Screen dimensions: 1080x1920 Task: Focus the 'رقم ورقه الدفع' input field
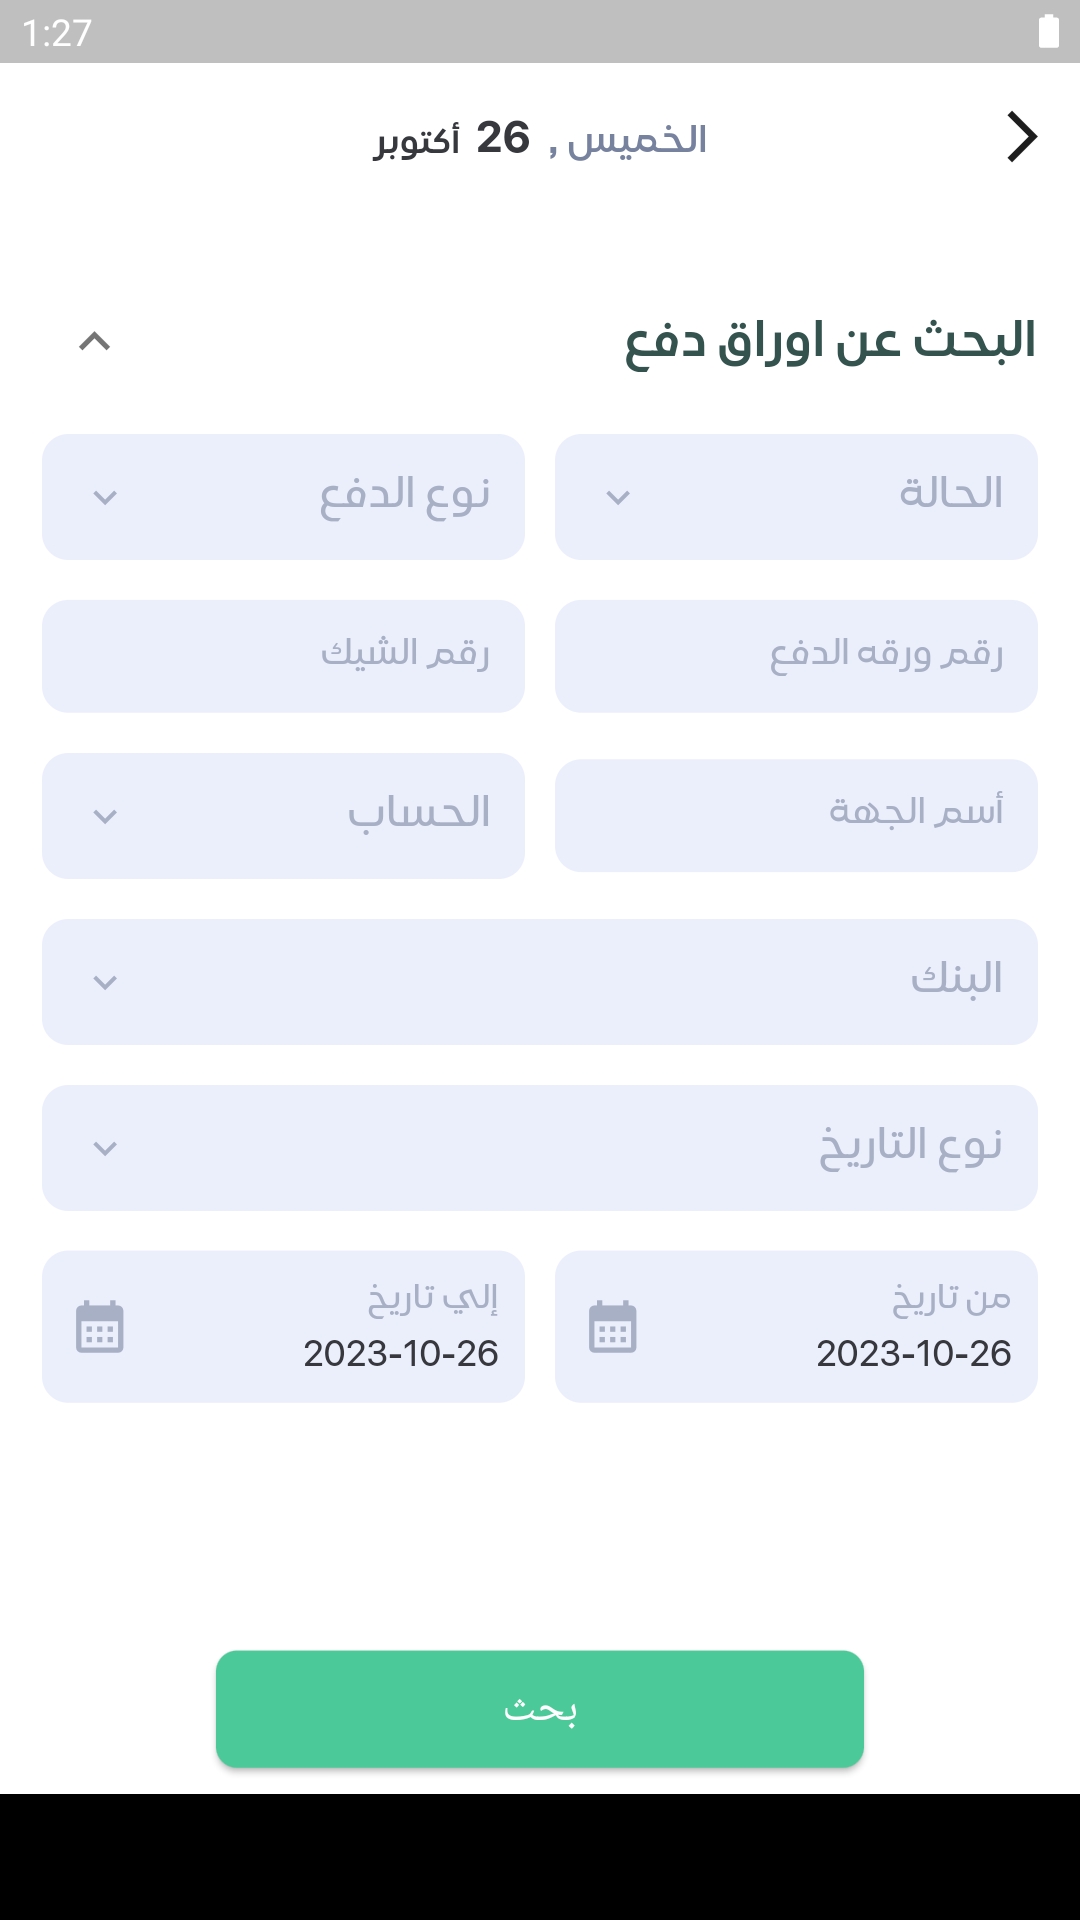pos(796,656)
